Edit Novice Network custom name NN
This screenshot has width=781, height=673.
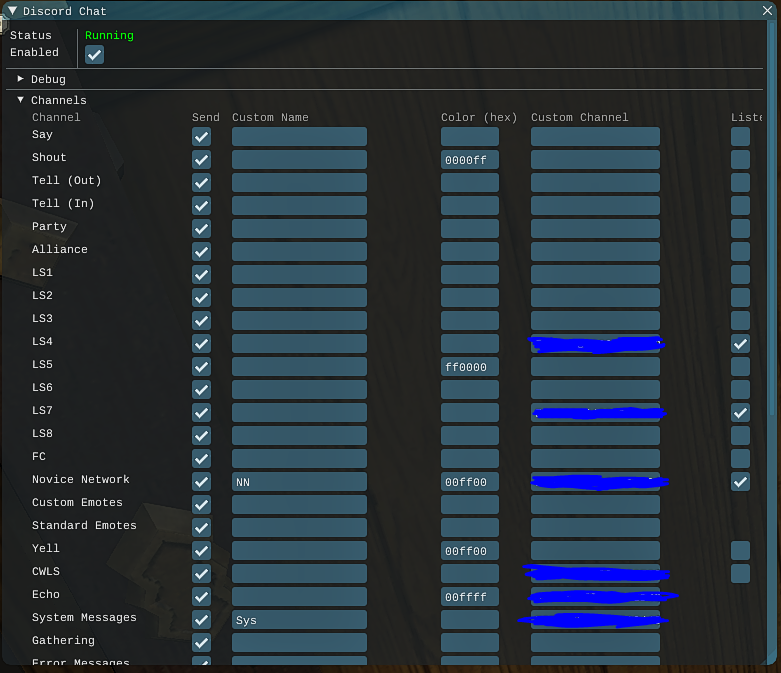299,482
